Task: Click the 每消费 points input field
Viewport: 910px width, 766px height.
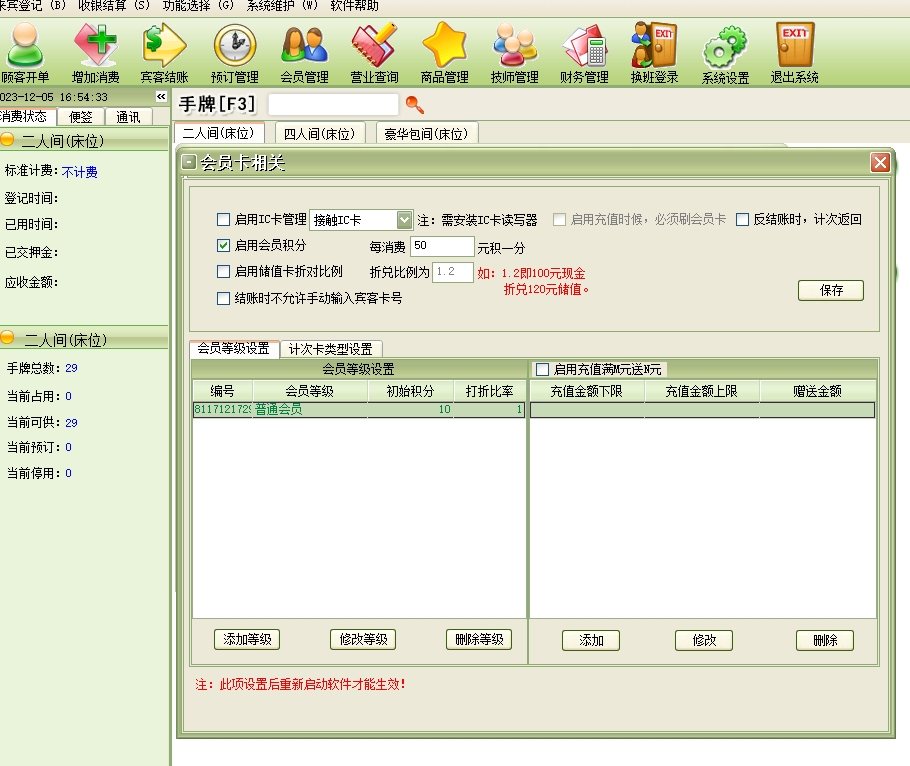Action: coord(441,246)
